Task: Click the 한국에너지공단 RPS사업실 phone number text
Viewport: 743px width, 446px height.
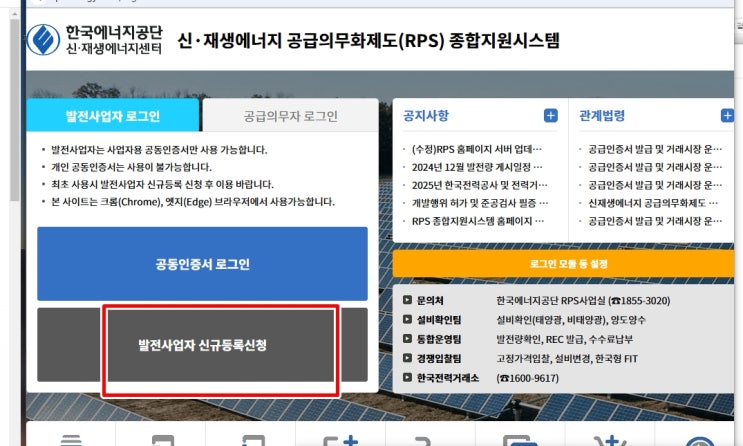Action: (583, 301)
